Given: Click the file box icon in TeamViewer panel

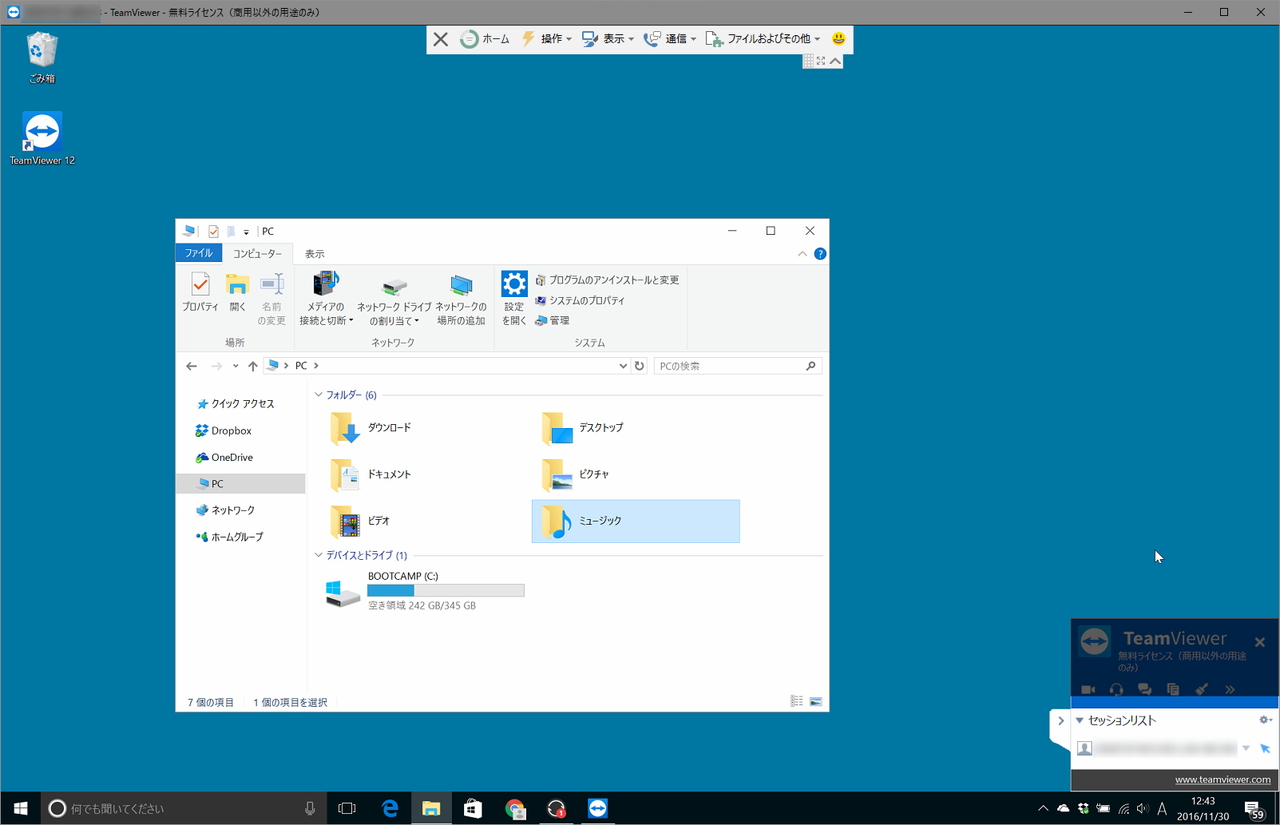Looking at the screenshot, I should tap(1173, 689).
